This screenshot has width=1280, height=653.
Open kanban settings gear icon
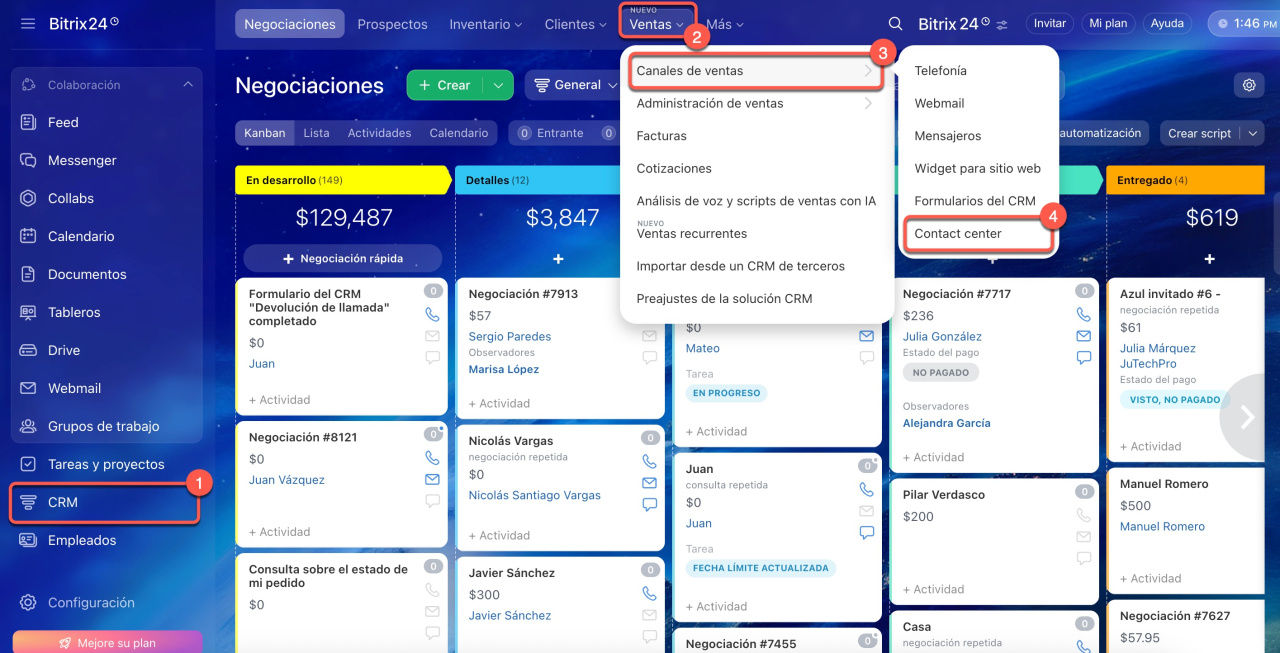coord(1248,85)
